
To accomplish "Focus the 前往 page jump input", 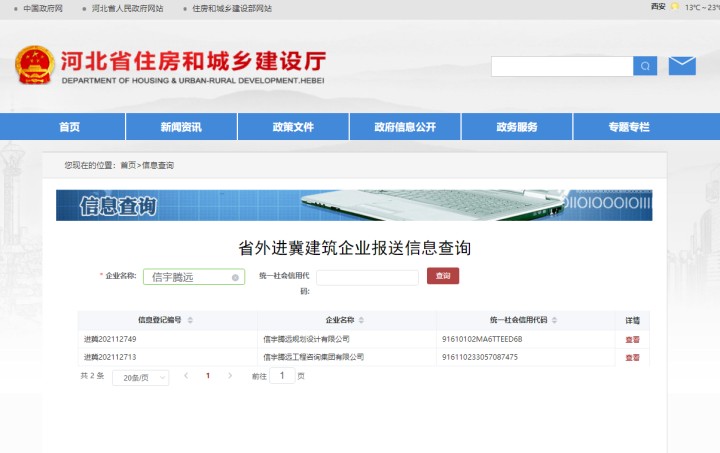I will pos(282,375).
